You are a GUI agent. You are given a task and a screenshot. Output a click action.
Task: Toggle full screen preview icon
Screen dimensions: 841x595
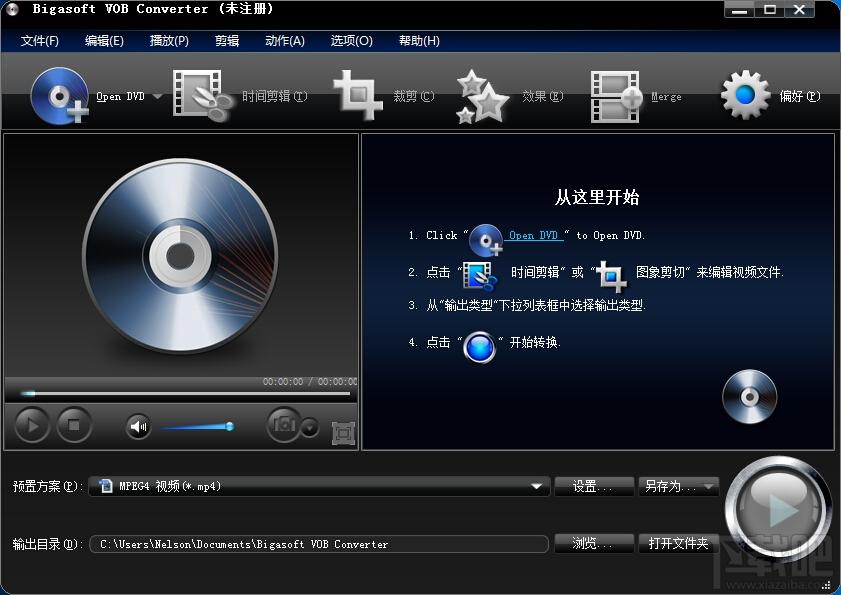[x=343, y=434]
